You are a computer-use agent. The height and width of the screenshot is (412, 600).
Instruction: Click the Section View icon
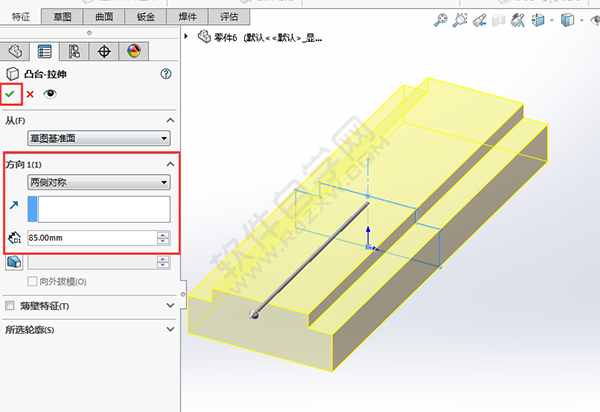pos(499,20)
